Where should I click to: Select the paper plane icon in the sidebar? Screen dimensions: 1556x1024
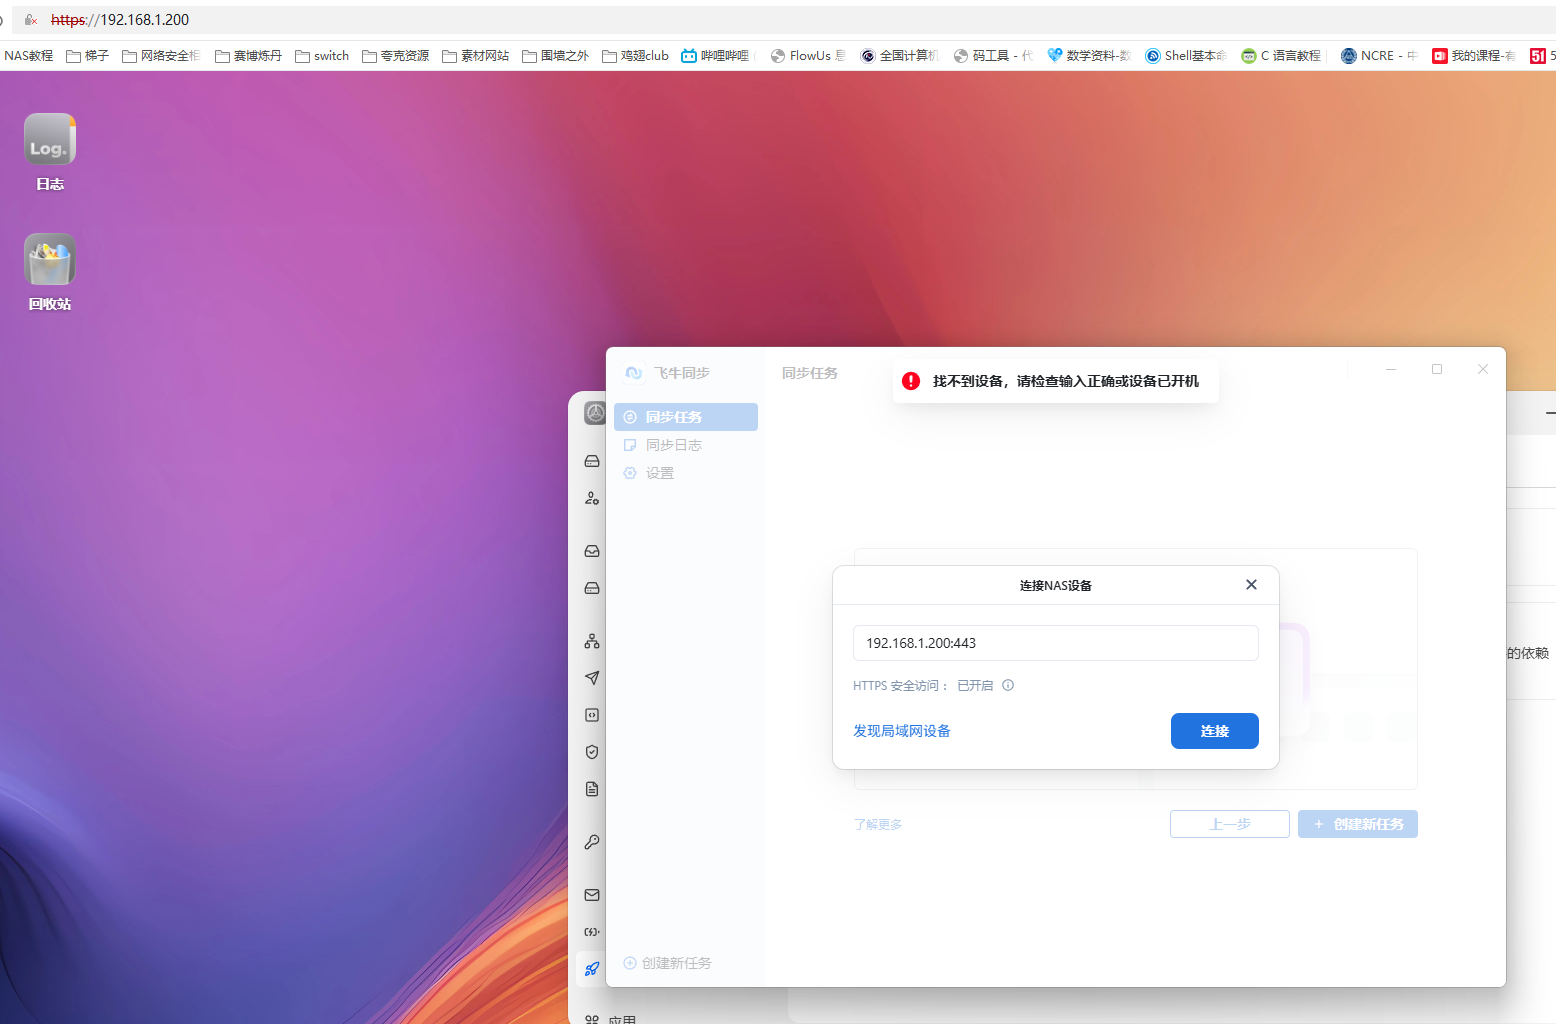click(592, 678)
